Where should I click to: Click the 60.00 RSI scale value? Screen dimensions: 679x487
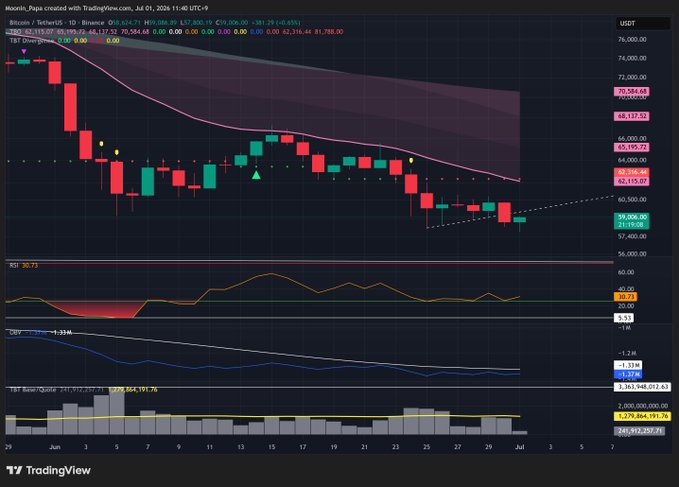(x=626, y=272)
